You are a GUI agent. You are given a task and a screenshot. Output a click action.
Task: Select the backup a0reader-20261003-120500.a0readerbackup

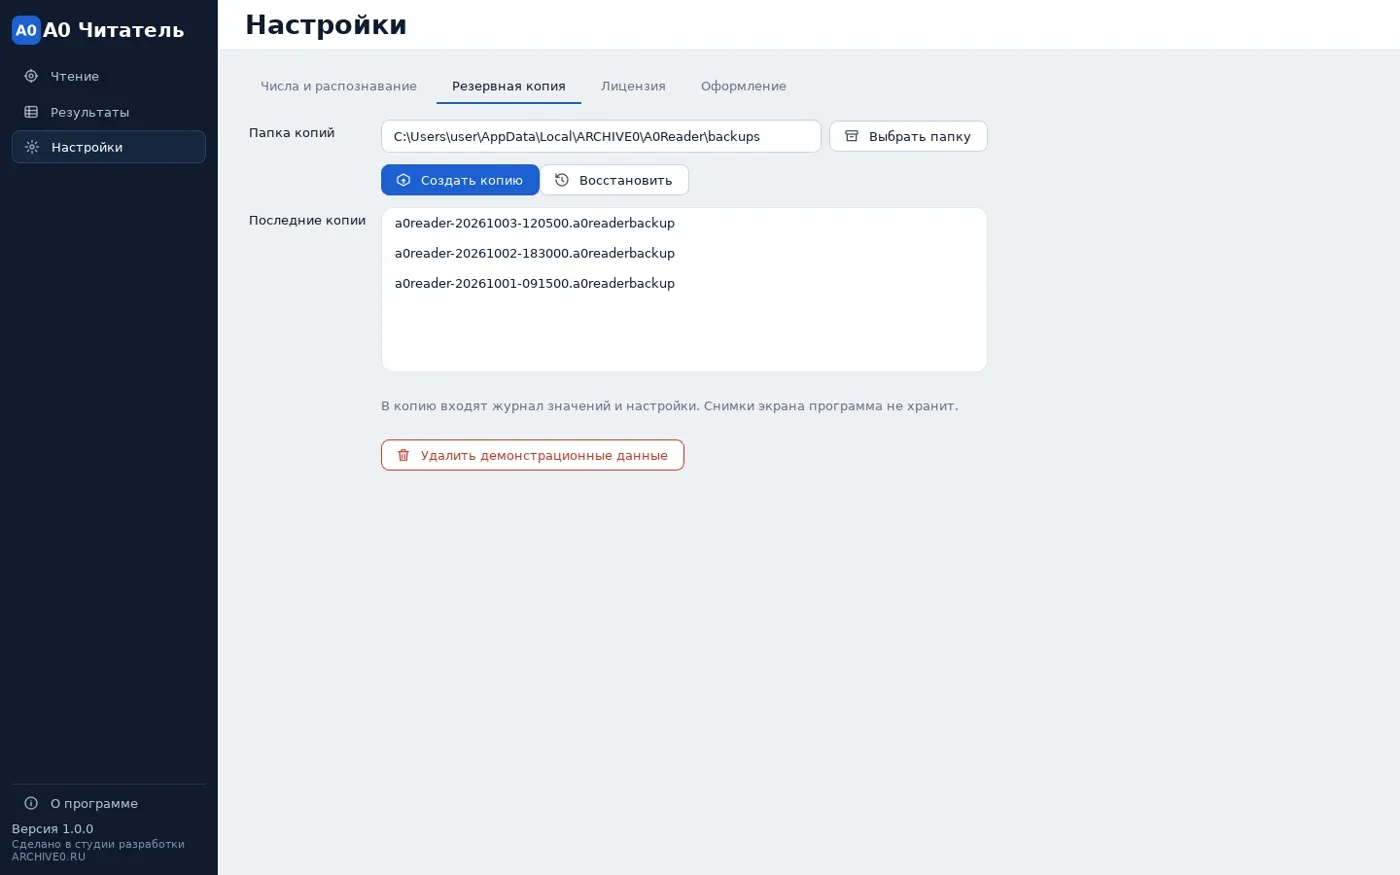pyautogui.click(x=684, y=223)
